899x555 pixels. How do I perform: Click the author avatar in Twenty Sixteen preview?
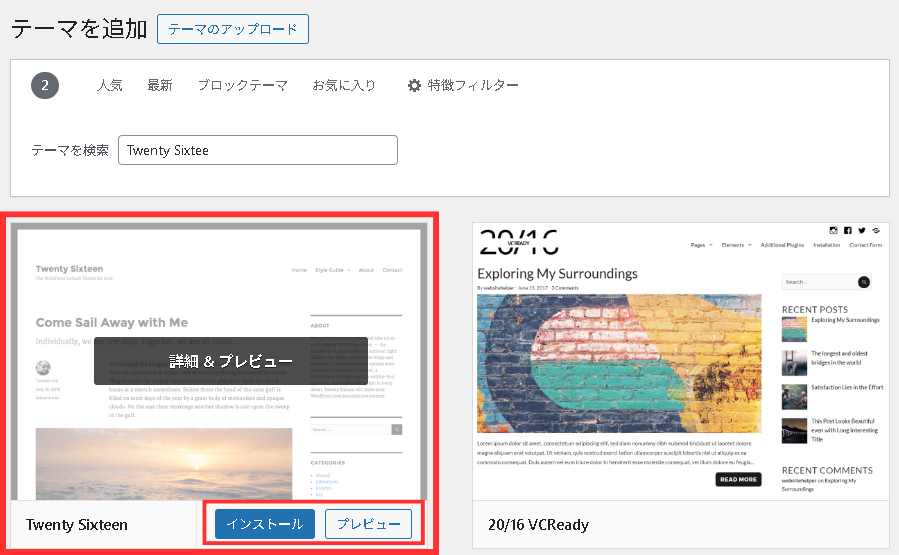(43, 368)
